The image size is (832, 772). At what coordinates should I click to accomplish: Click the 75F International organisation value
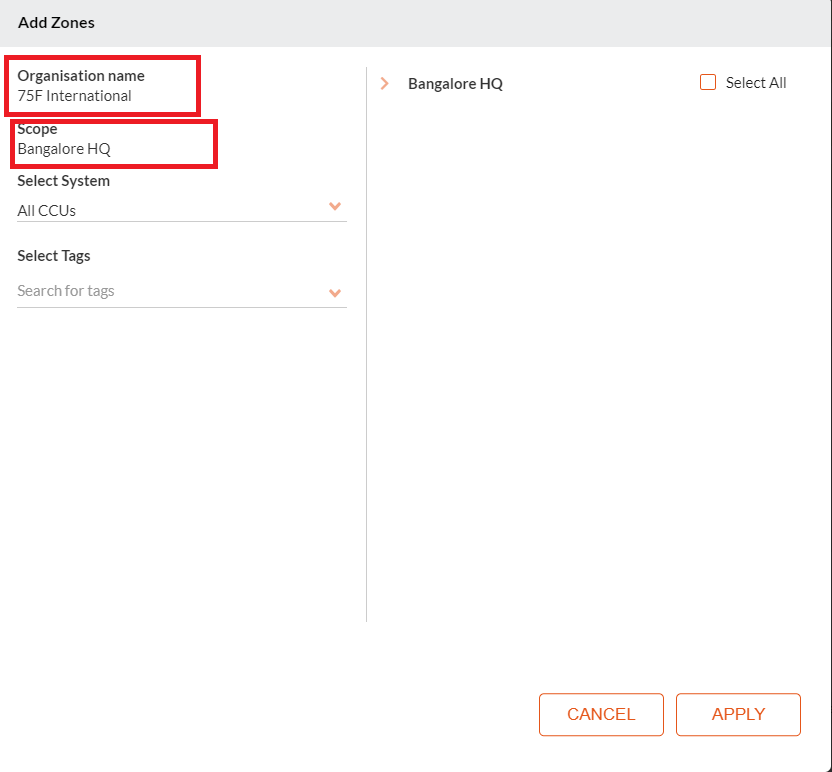point(74,96)
